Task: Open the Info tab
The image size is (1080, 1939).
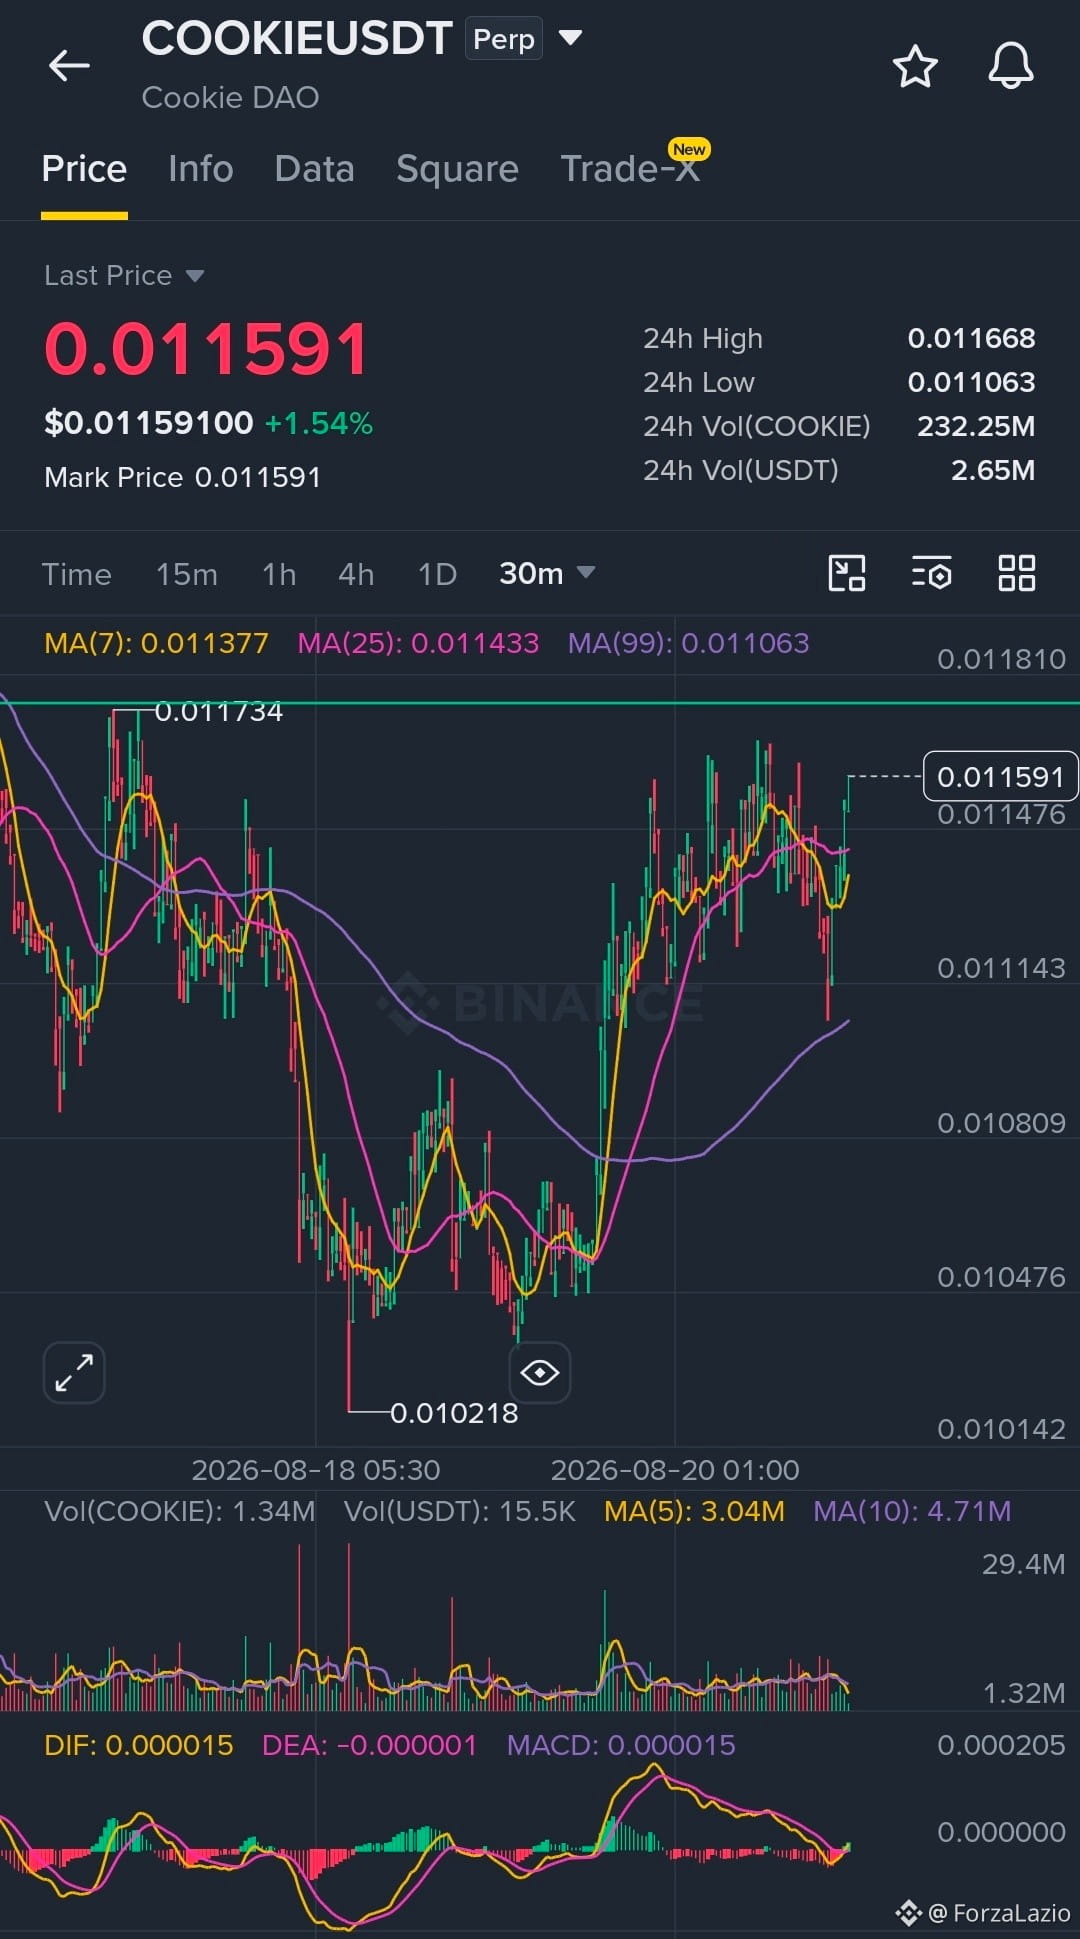Action: point(201,169)
